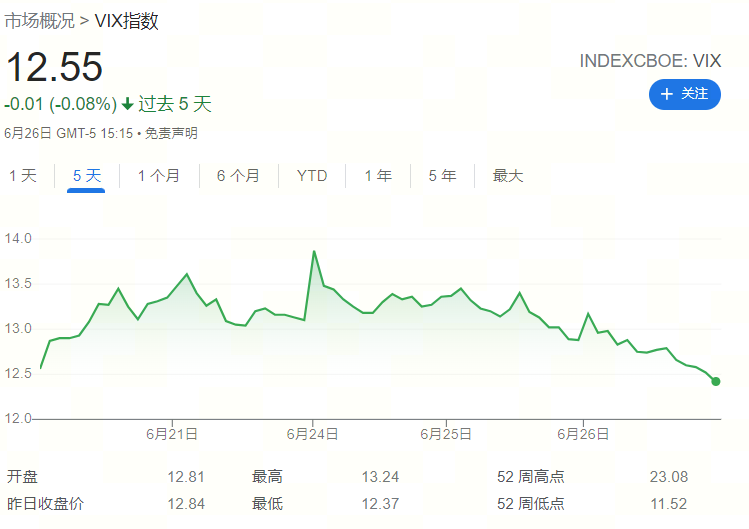
Task: Click the chart's highest peak near 6月24日
Action: 314,252
